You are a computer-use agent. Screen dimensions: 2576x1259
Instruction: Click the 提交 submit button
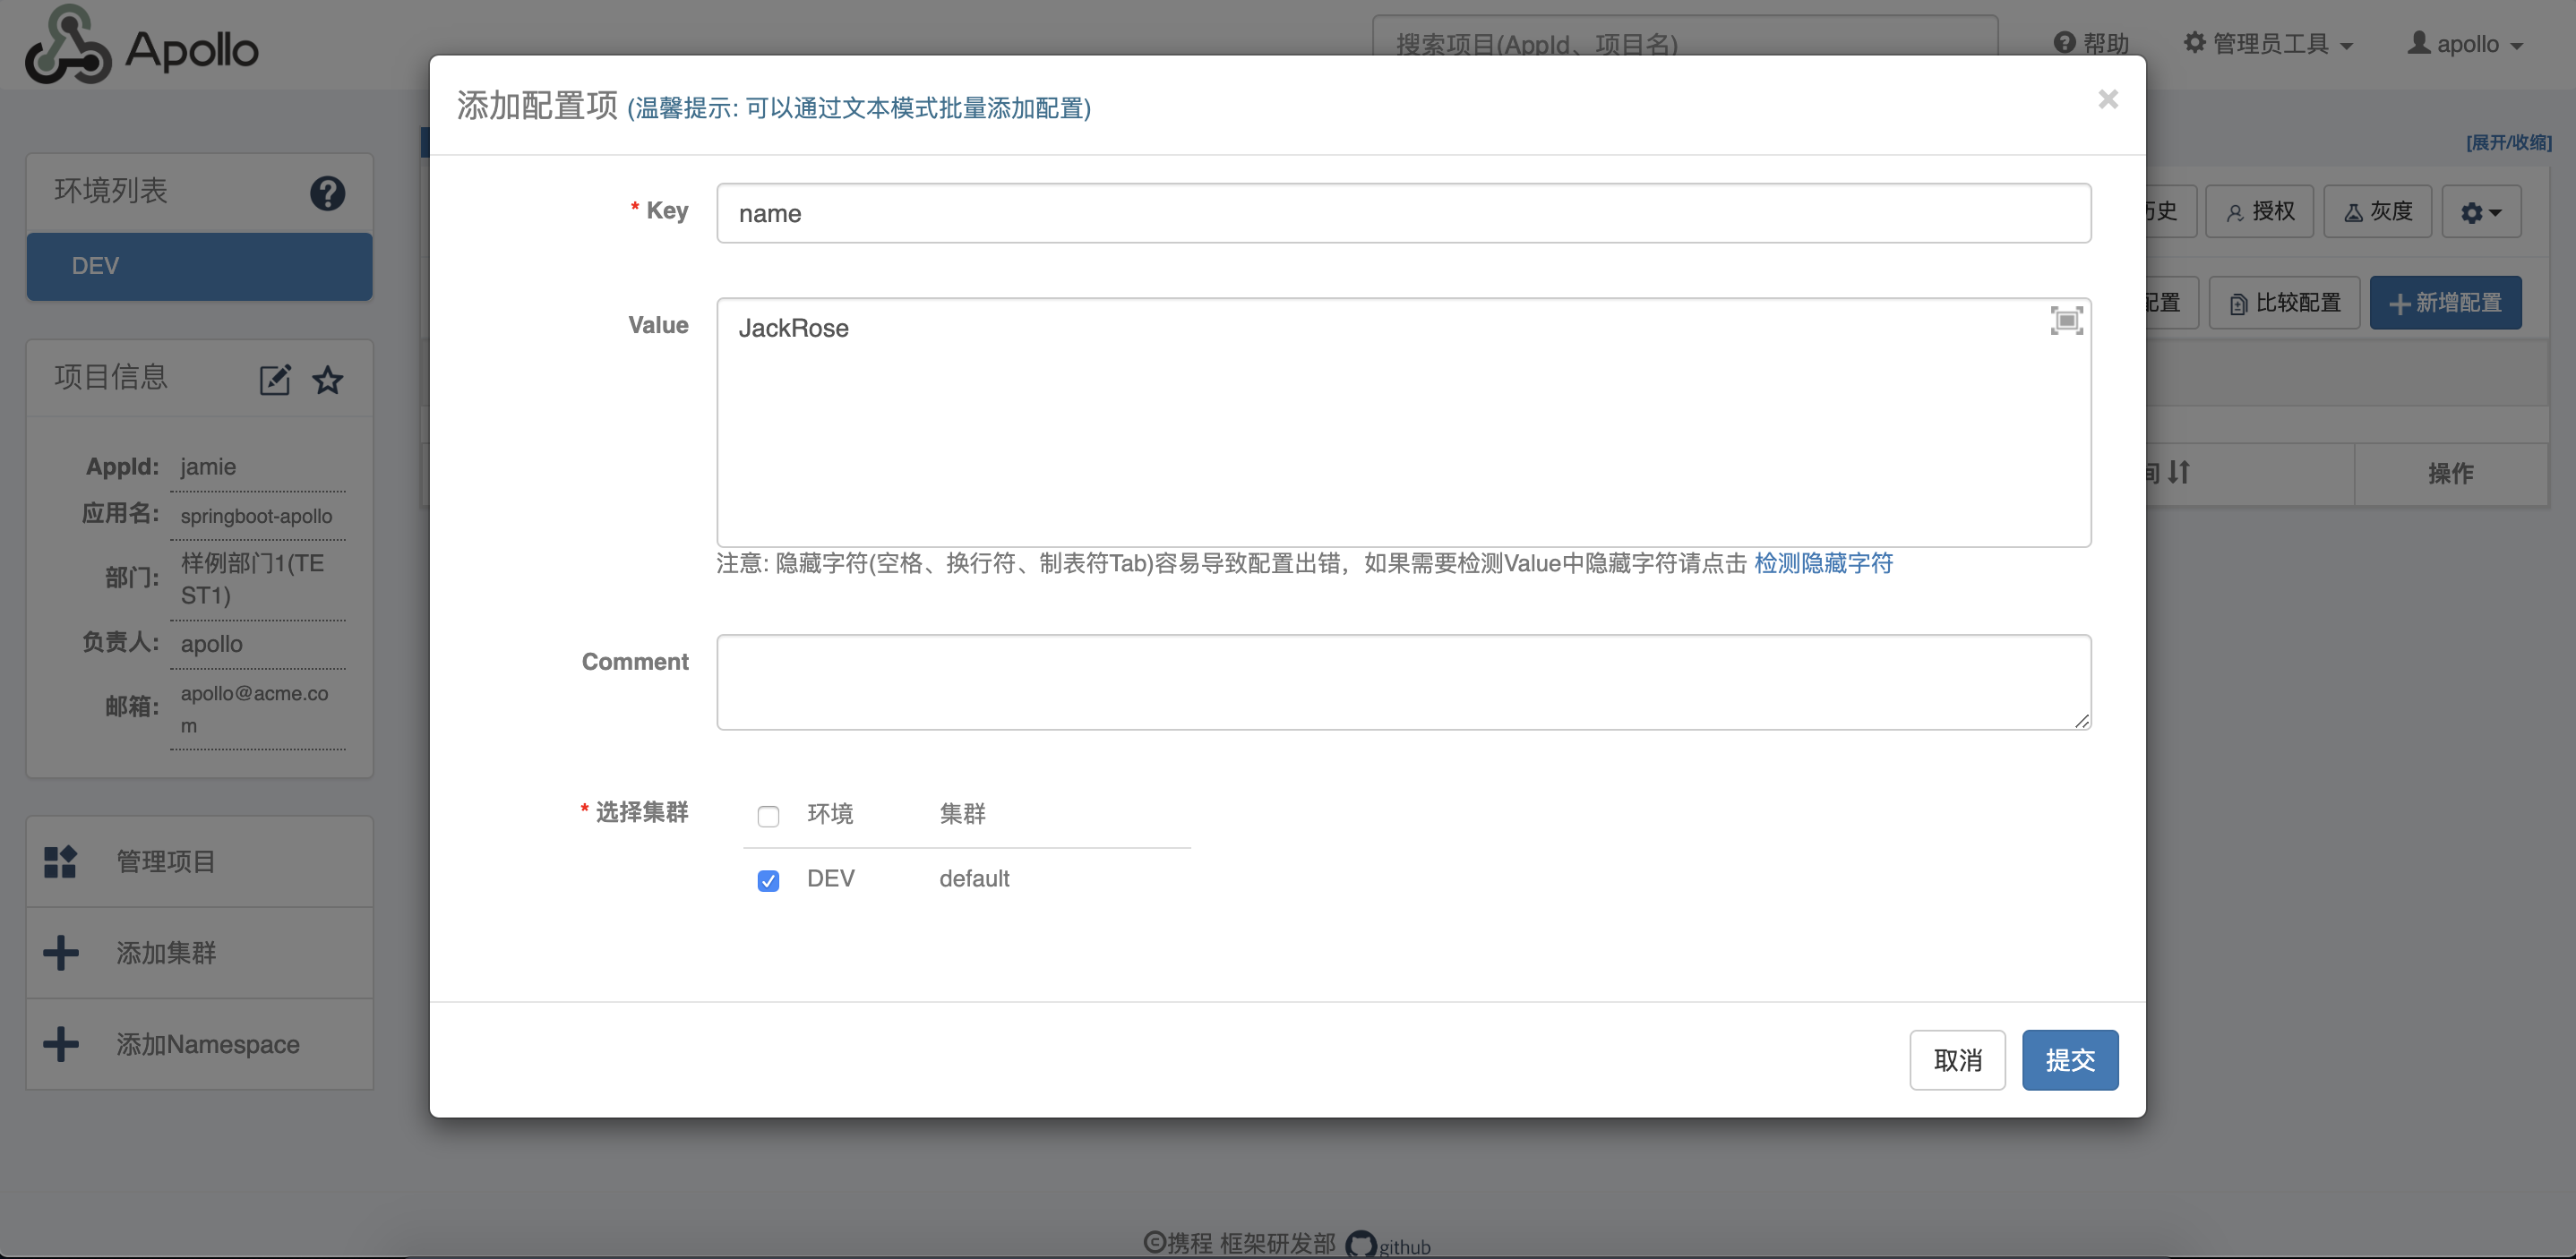[x=2069, y=1060]
